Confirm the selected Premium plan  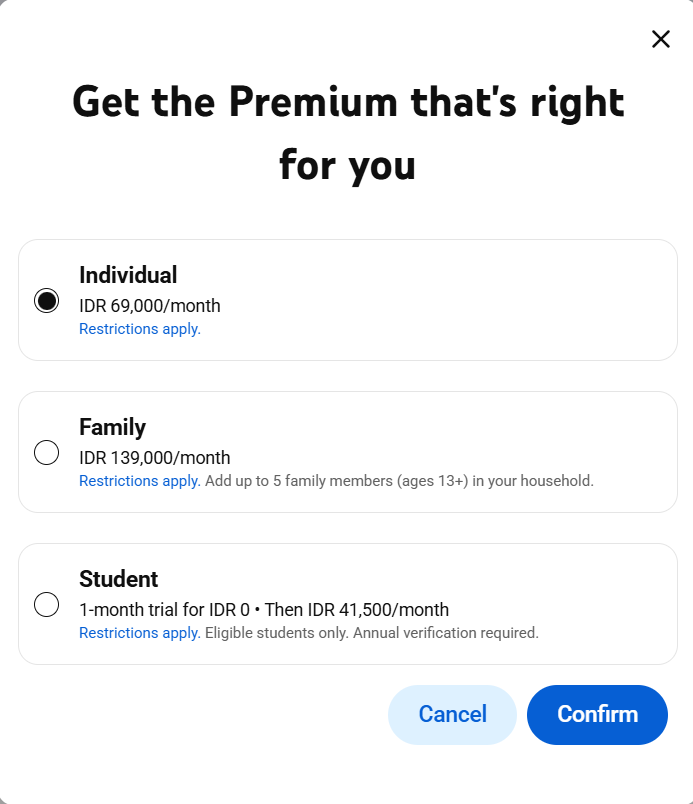(597, 714)
